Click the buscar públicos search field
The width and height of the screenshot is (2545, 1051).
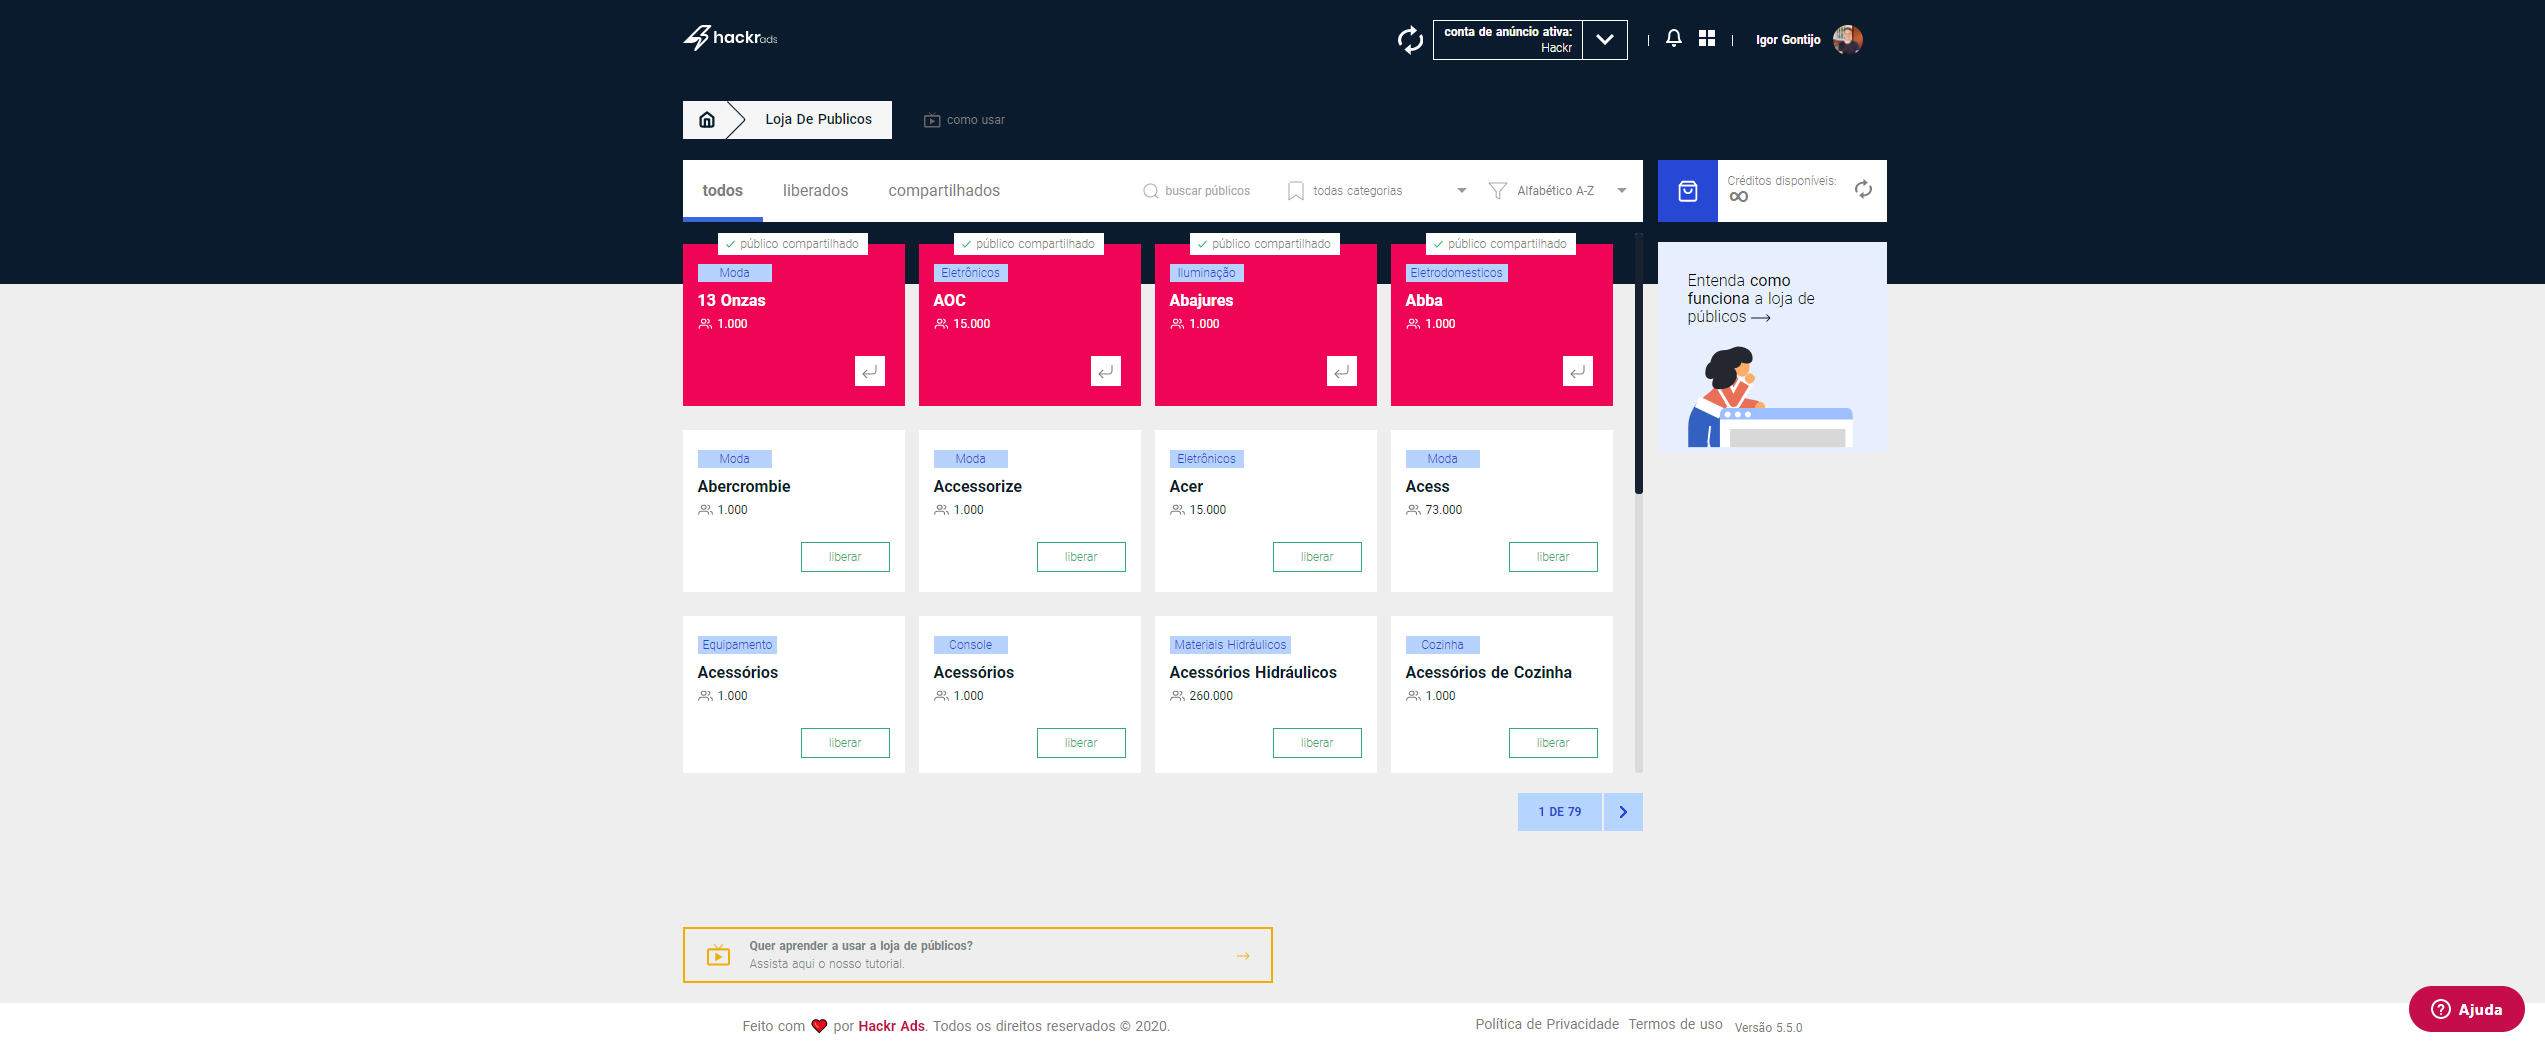point(1207,191)
